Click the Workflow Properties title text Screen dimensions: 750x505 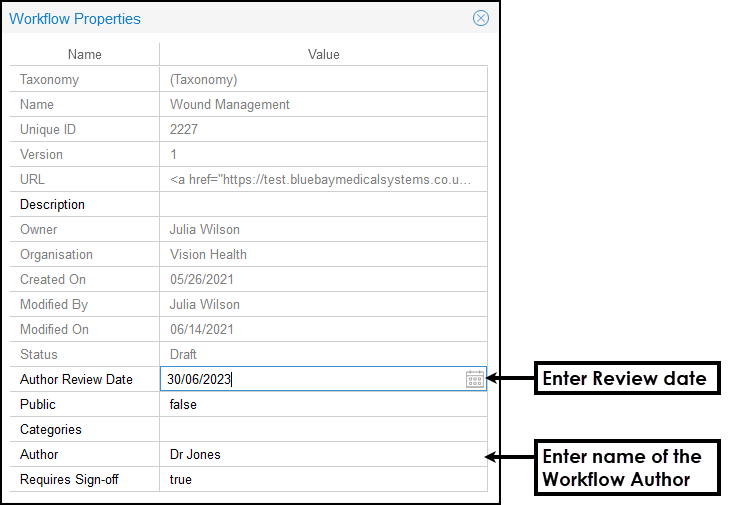75,19
